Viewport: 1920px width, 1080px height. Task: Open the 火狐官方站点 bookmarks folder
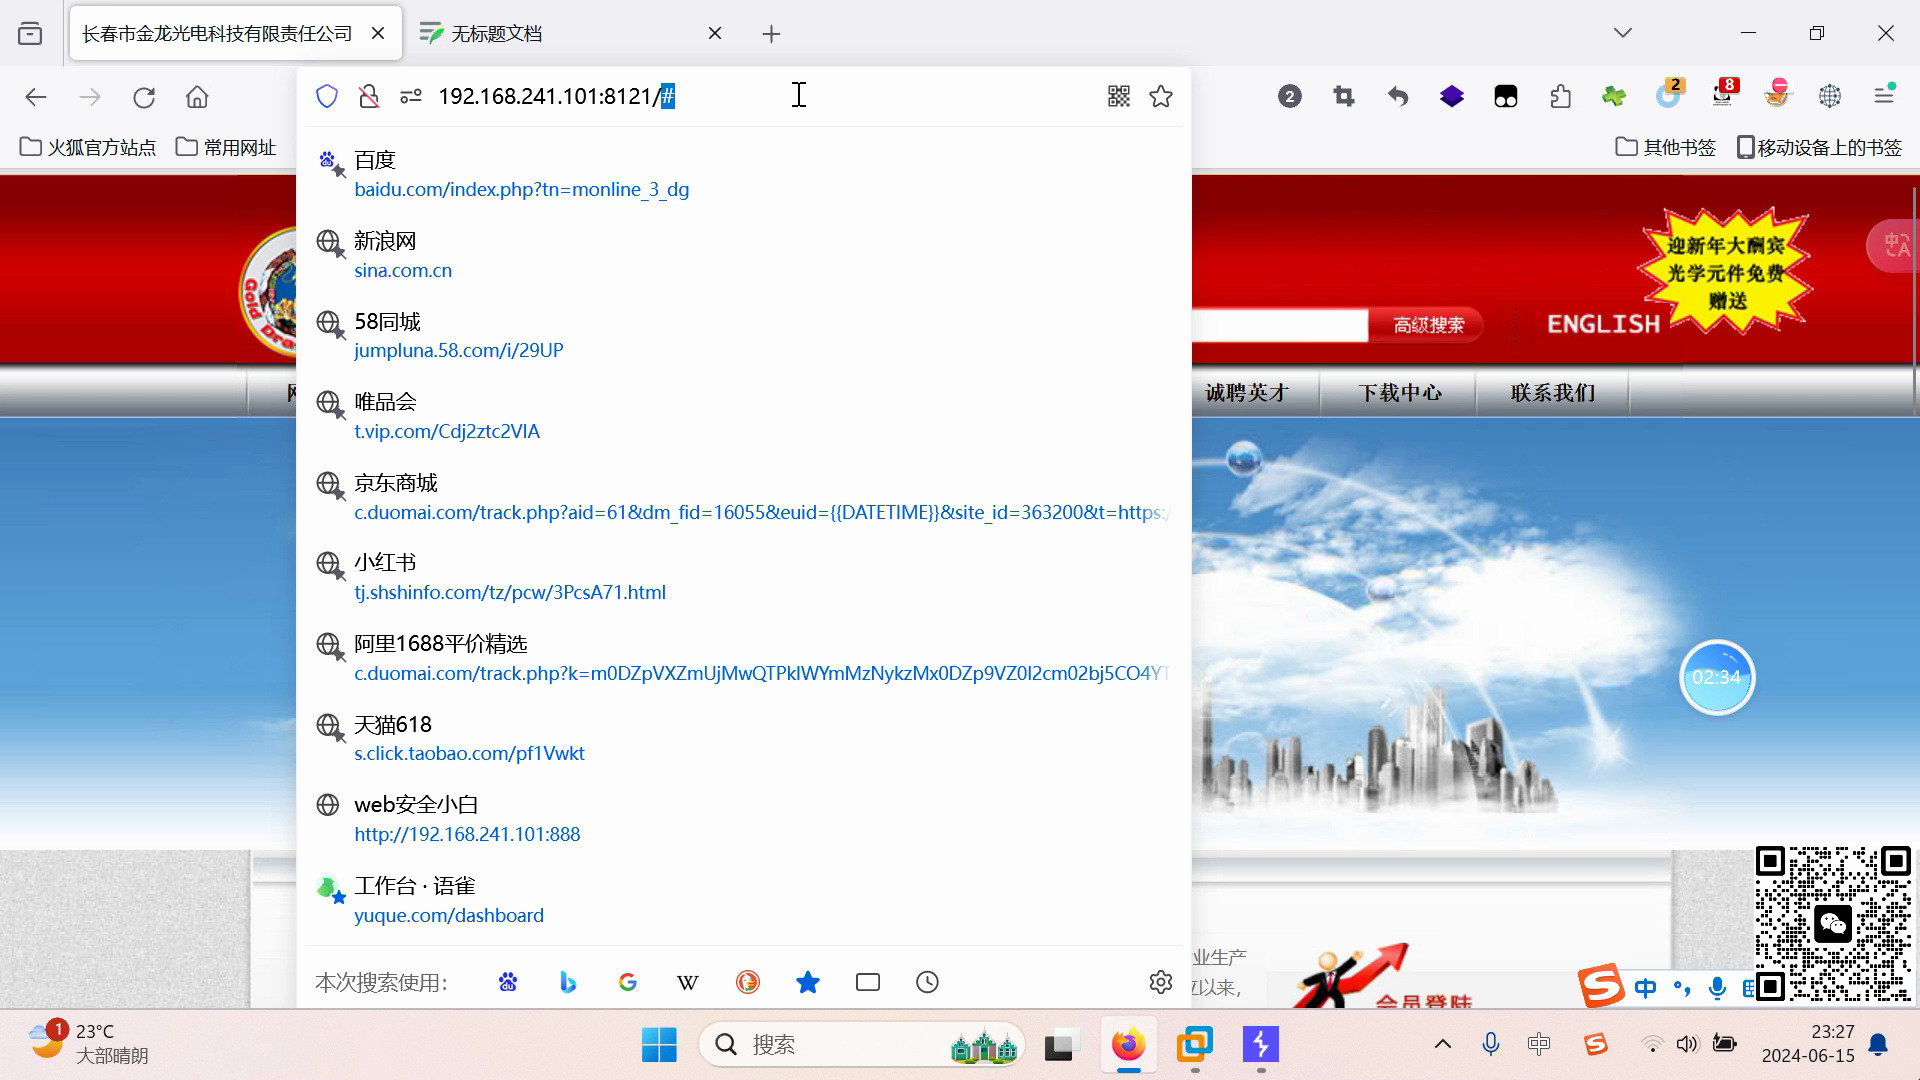88,147
